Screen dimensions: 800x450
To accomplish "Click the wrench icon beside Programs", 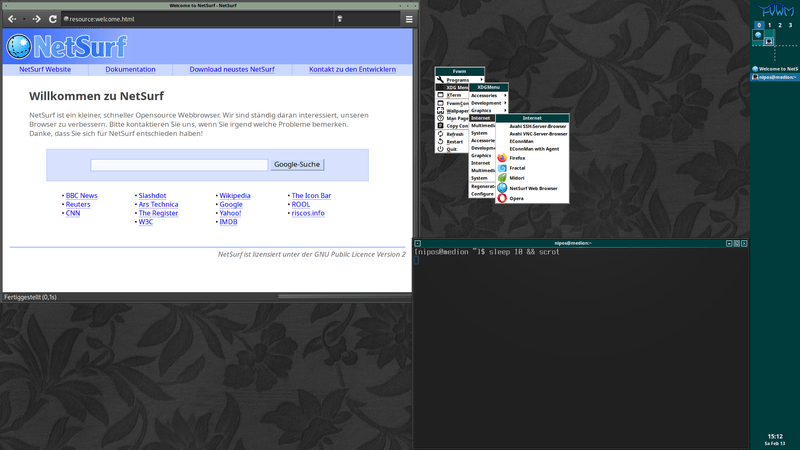I will [x=440, y=80].
